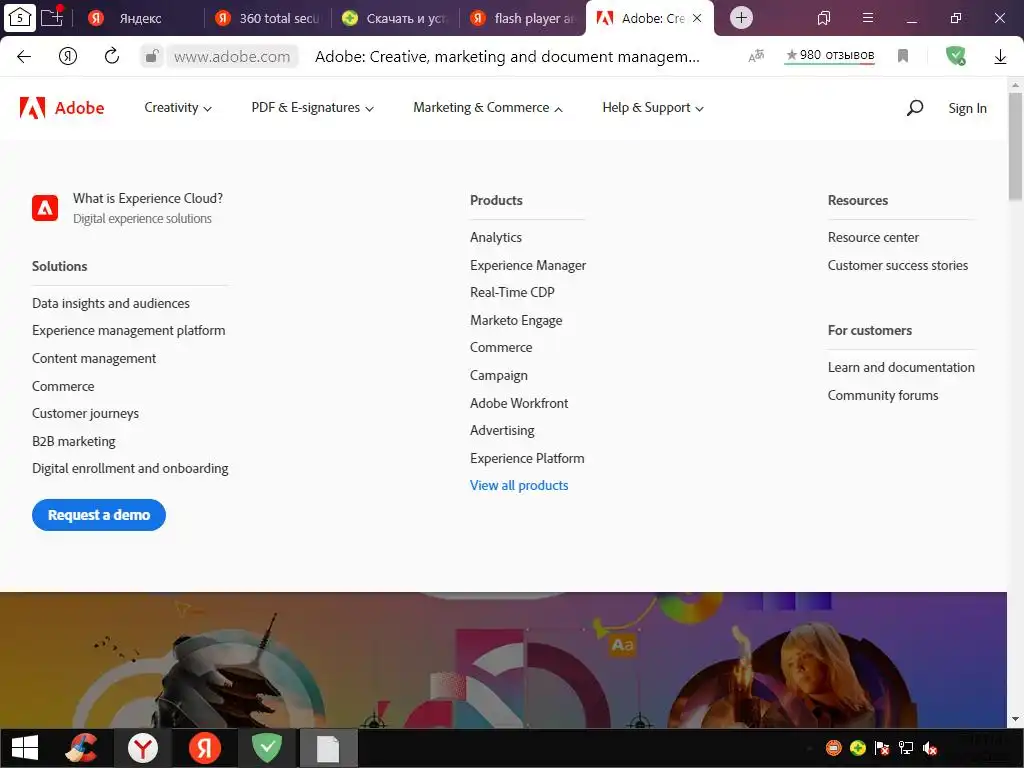Click the page translate icon
Screen dimensions: 1024x768
[x=756, y=56]
